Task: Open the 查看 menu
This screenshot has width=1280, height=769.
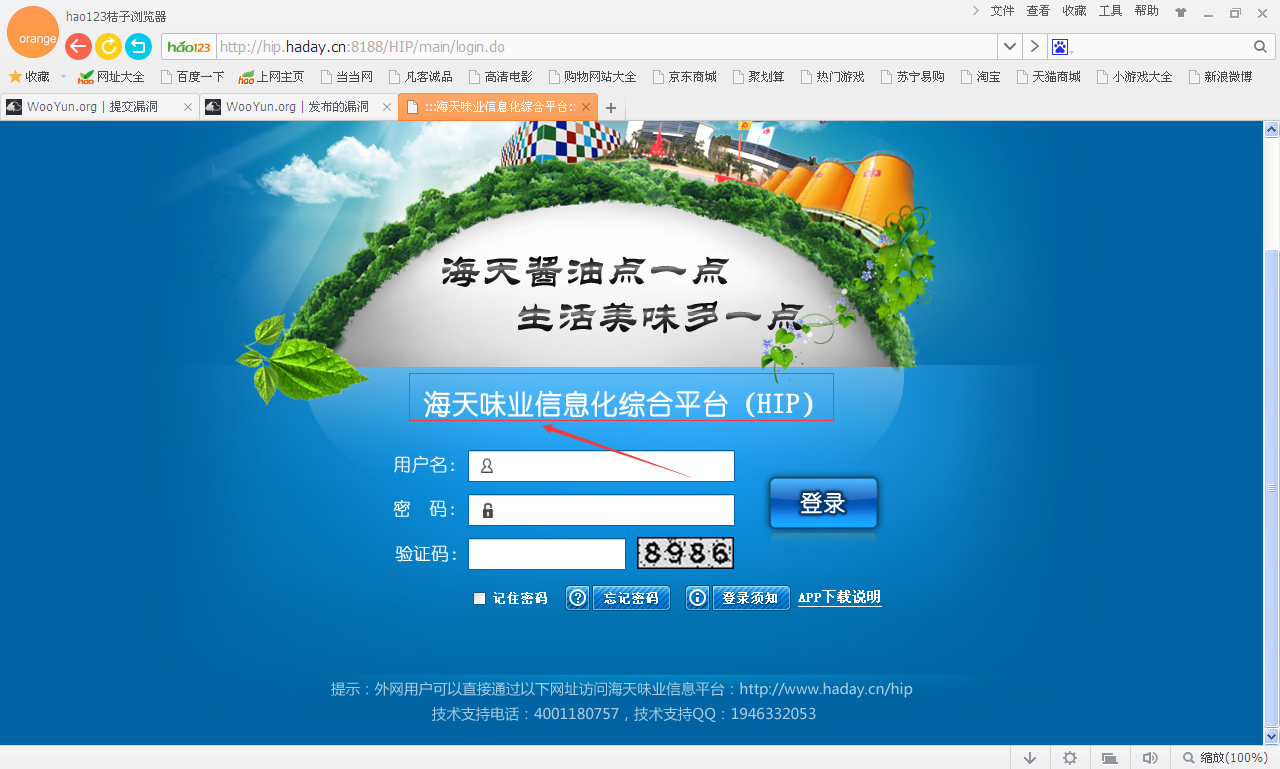Action: [x=1038, y=11]
